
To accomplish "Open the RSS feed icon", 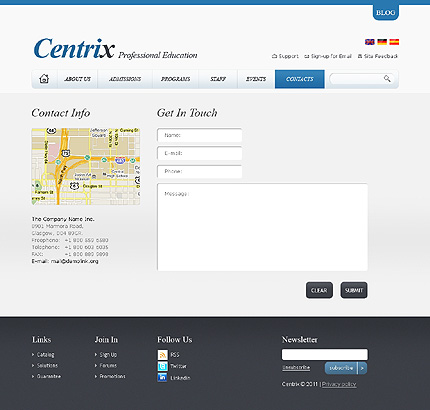I will 162,355.
